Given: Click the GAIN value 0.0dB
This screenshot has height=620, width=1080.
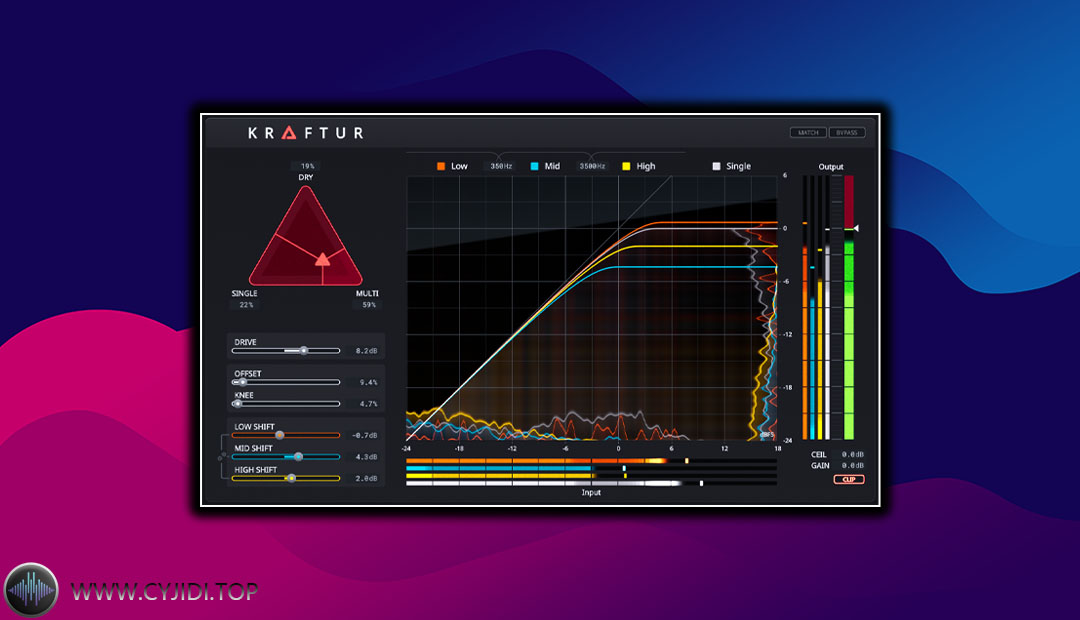Looking at the screenshot, I should tap(853, 466).
